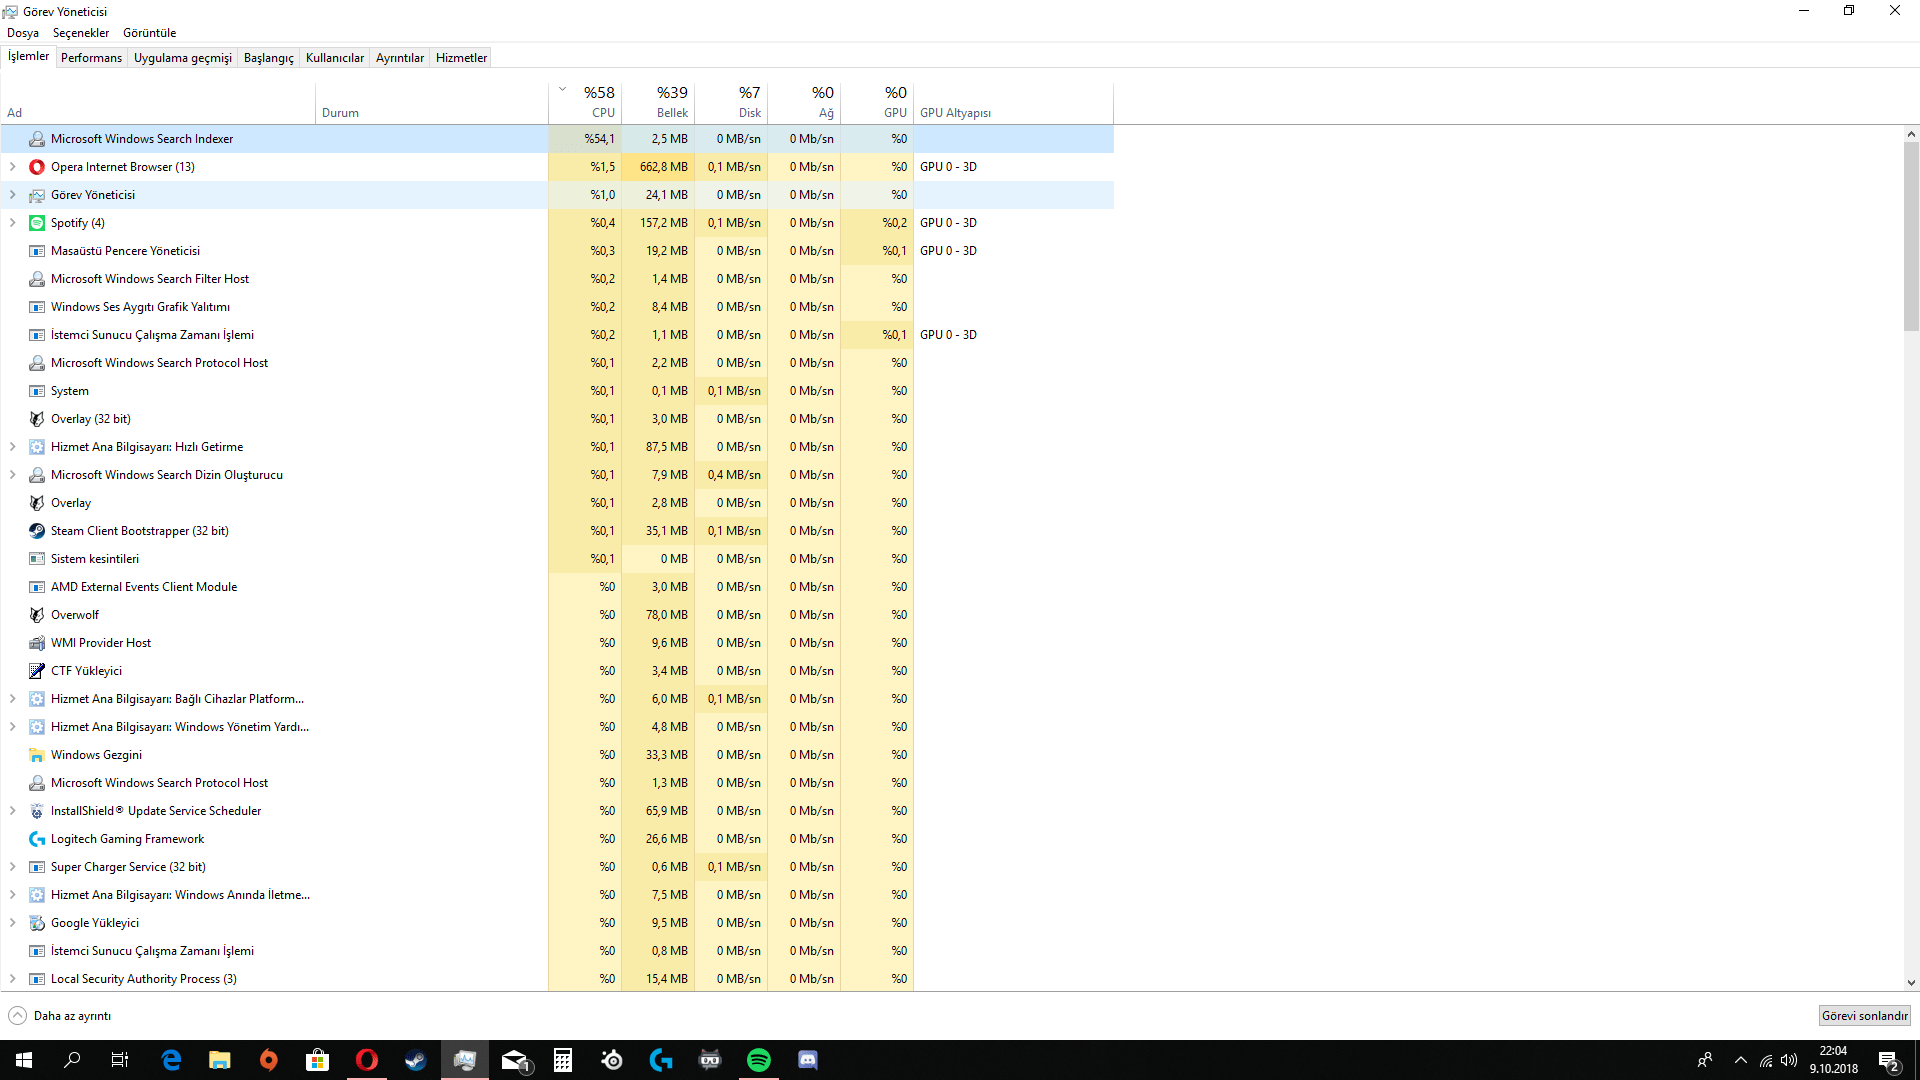This screenshot has width=1920, height=1080.
Task: Open the Başlangıç tab
Action: tap(268, 58)
